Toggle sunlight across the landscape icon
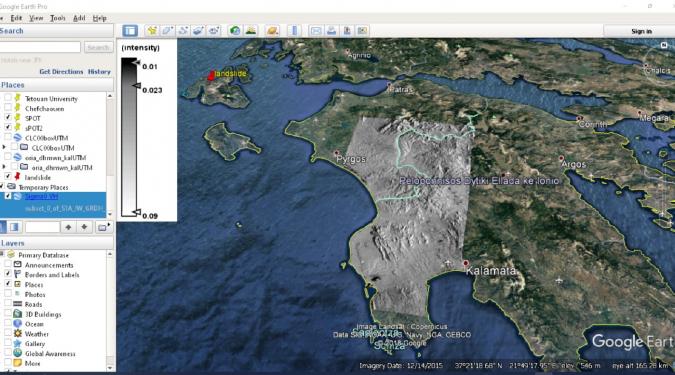Image resolution: width=675 pixels, height=375 pixels. (251, 31)
